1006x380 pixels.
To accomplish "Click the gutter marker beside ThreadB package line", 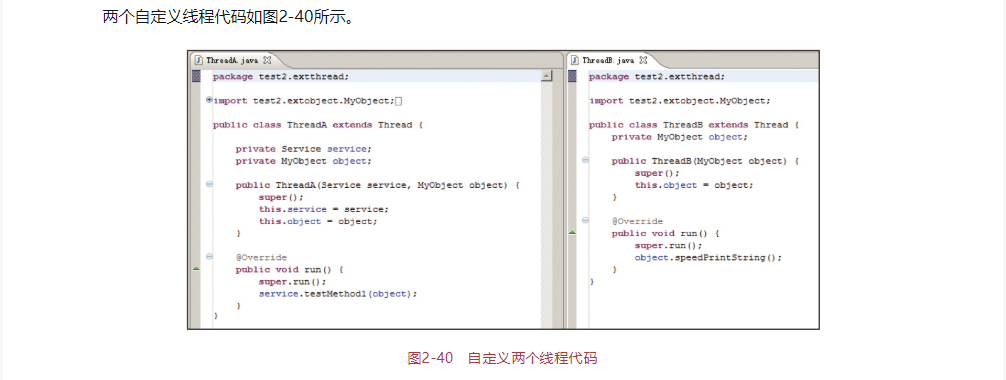I will pyautogui.click(x=572, y=76).
